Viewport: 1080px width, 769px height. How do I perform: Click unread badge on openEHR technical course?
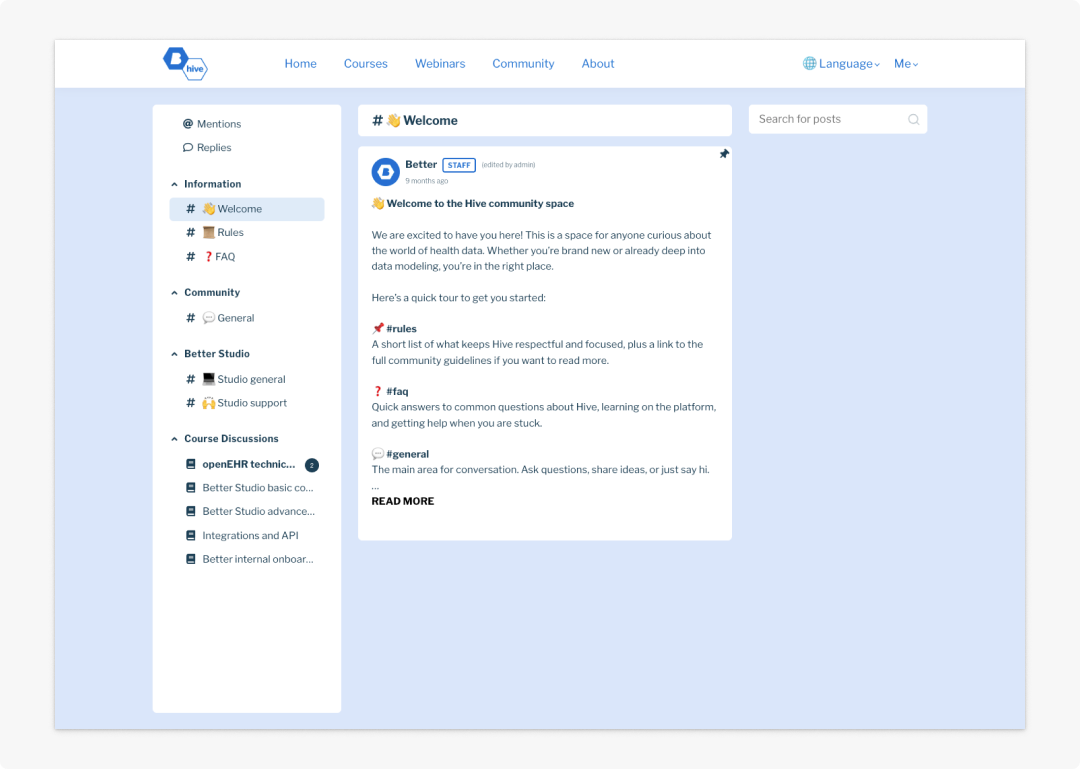(312, 465)
